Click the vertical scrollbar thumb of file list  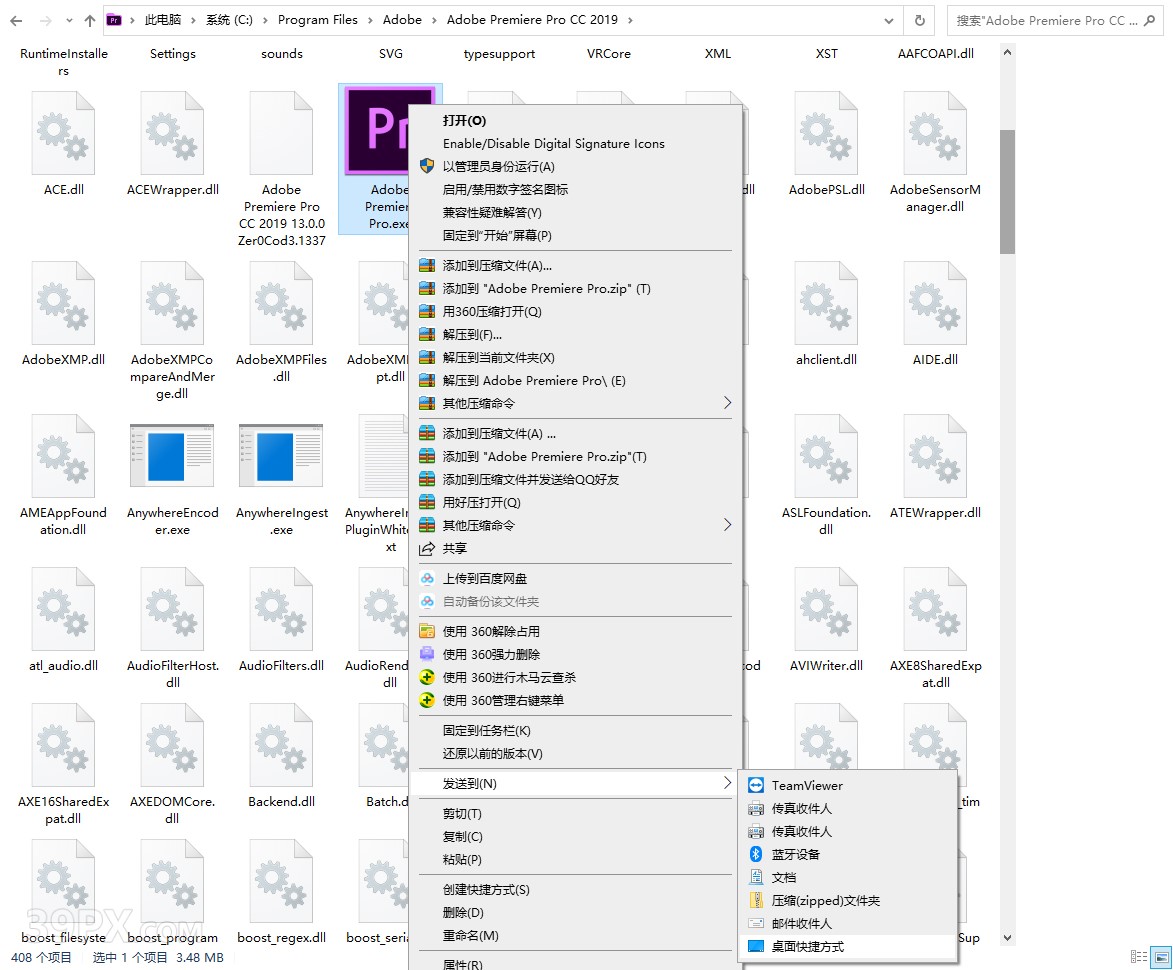click(1007, 190)
